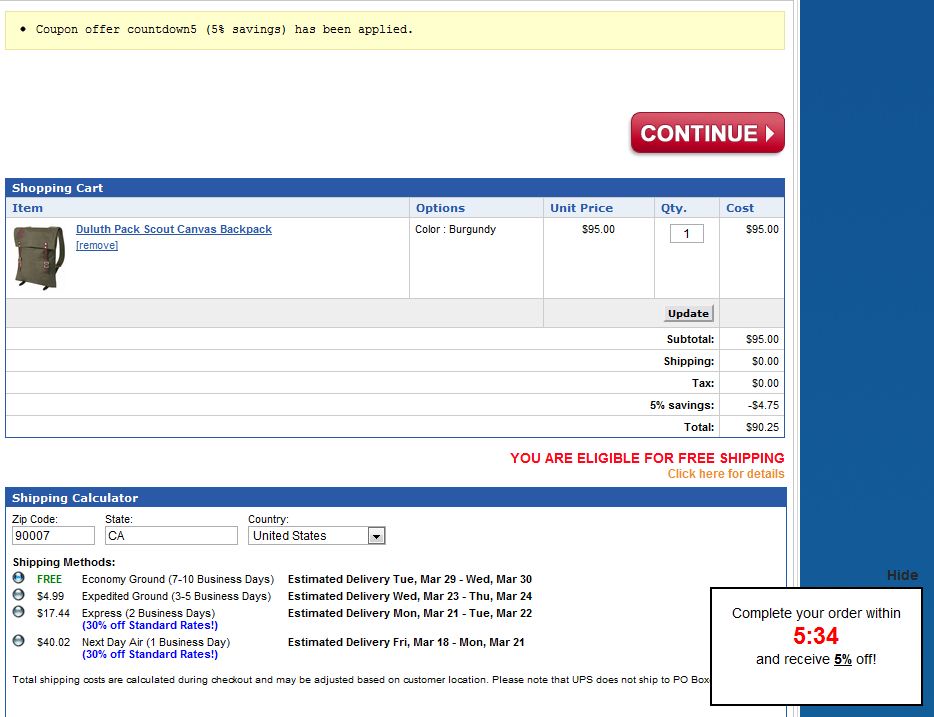Click the Express '30% off Standard Rates!' text
This screenshot has height=717, width=934.
pos(150,625)
